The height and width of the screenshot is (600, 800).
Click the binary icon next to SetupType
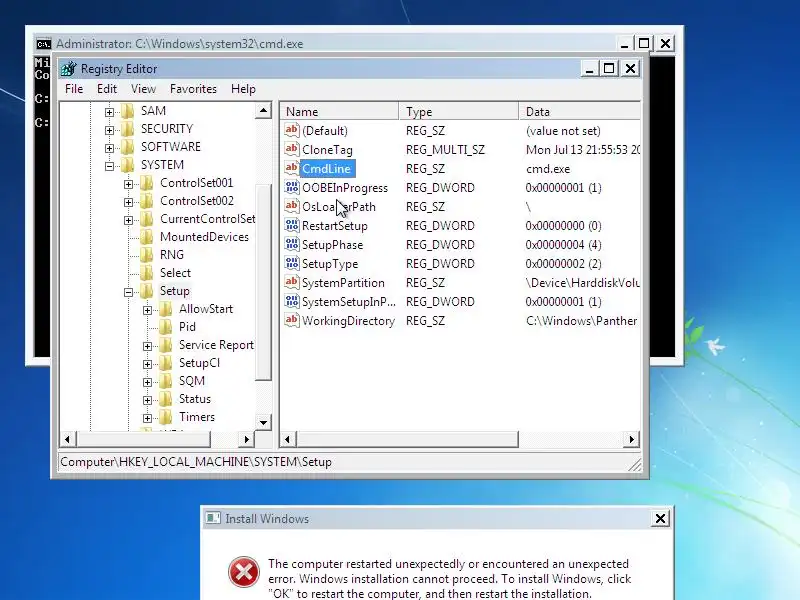[292, 263]
